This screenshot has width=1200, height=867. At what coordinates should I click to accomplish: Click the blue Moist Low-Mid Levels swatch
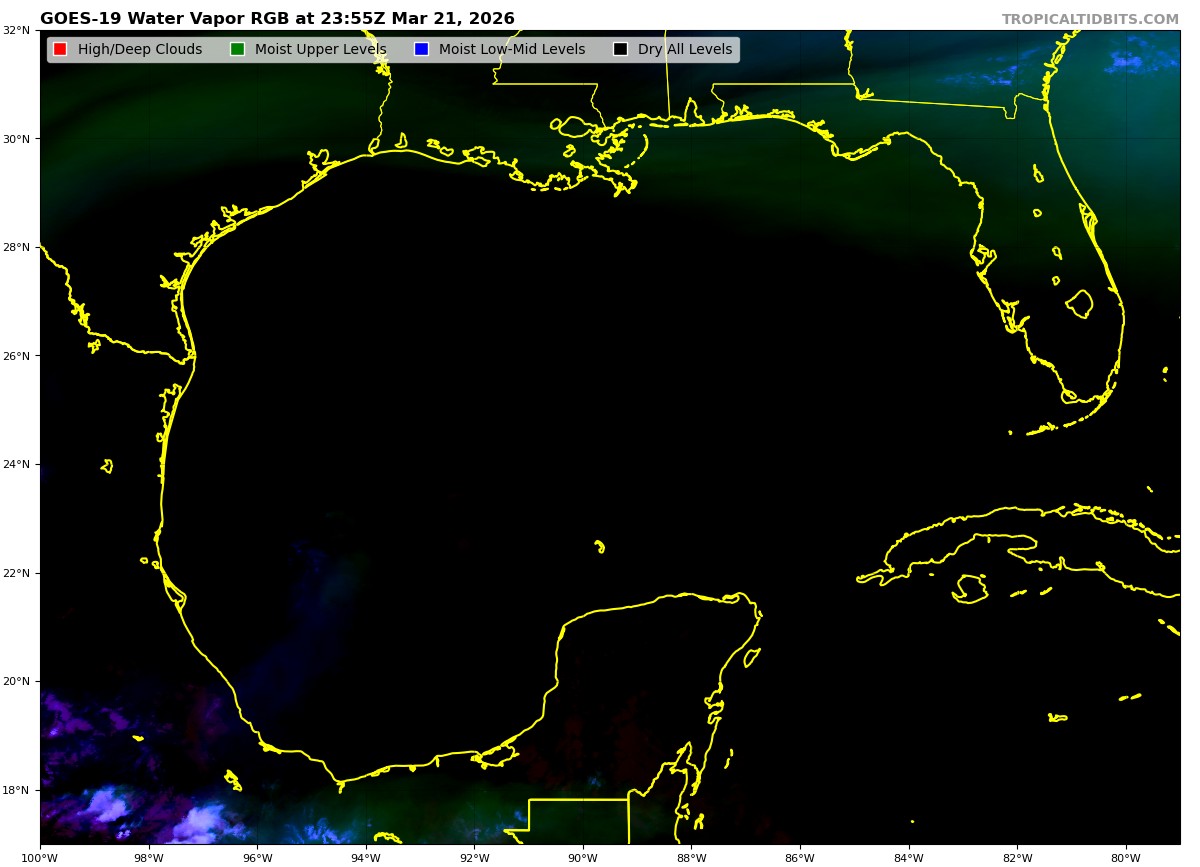pos(421,50)
